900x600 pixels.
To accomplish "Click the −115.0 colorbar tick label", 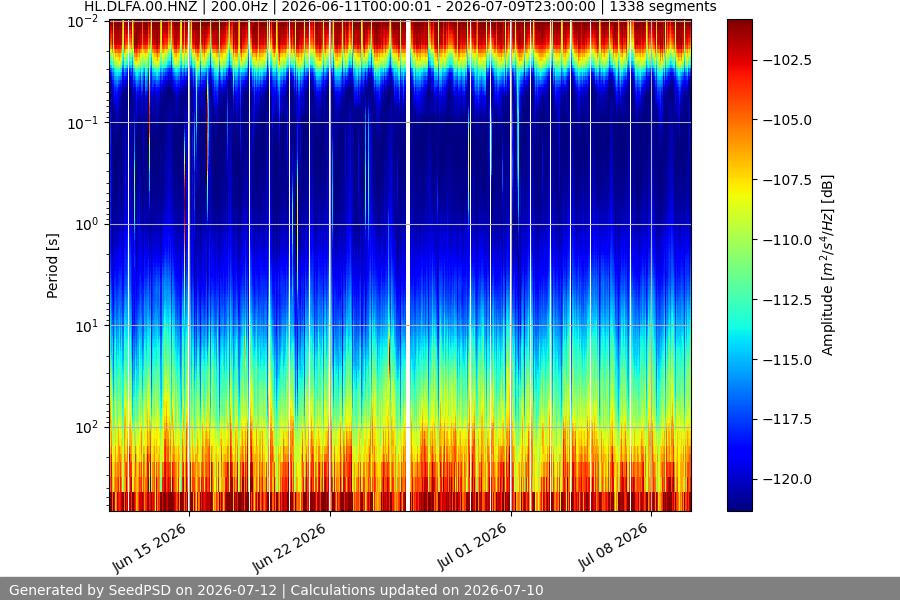I will (787, 360).
